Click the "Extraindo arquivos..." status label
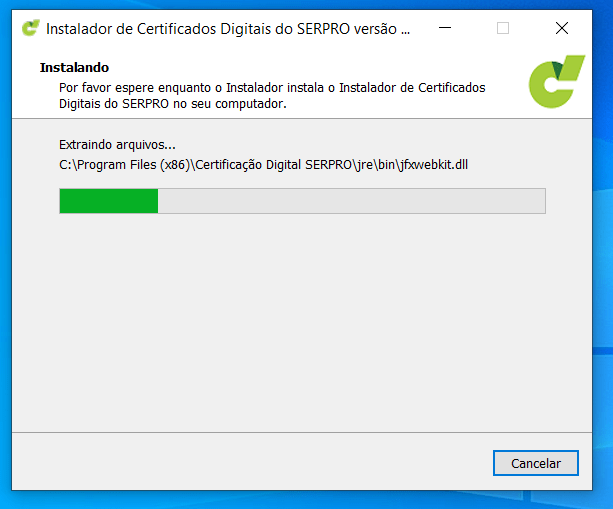 click(117, 145)
